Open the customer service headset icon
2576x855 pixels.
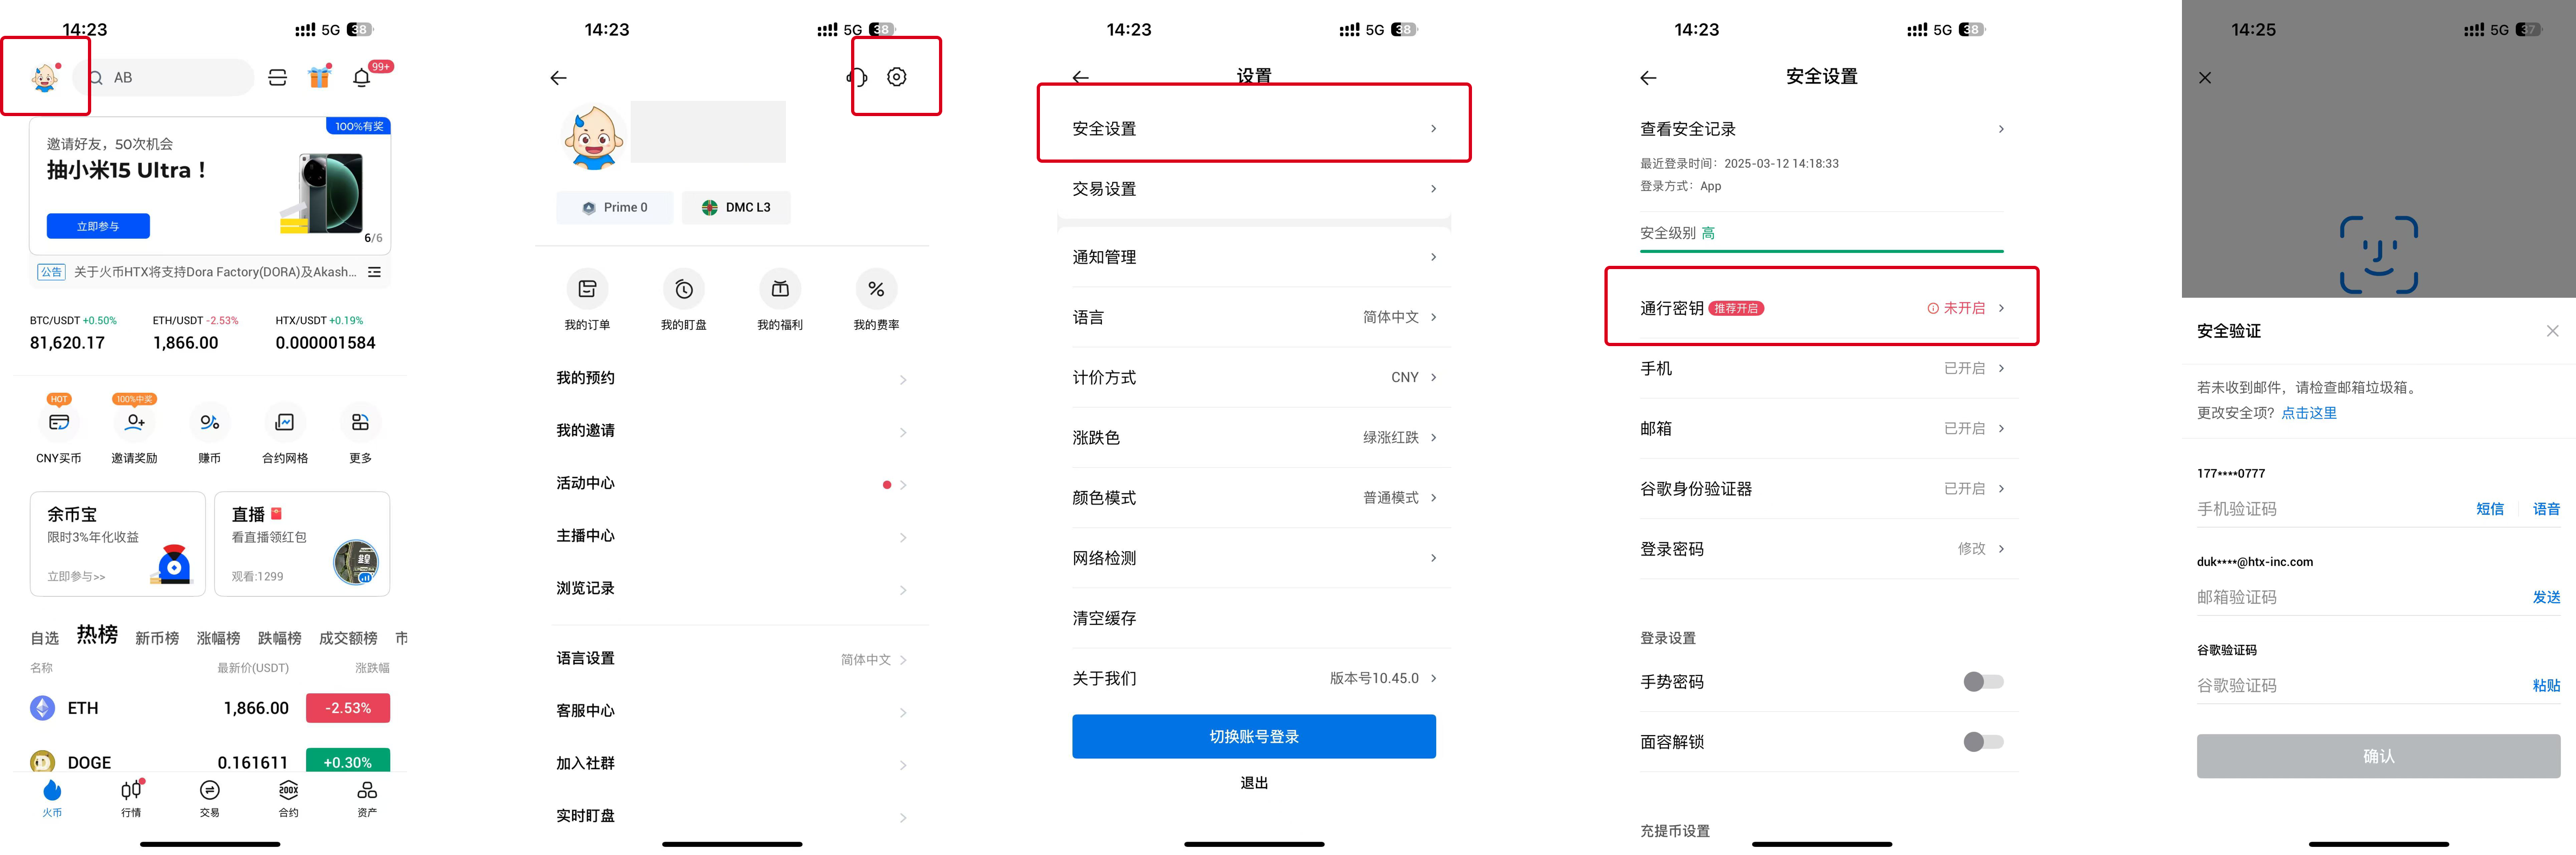857,77
